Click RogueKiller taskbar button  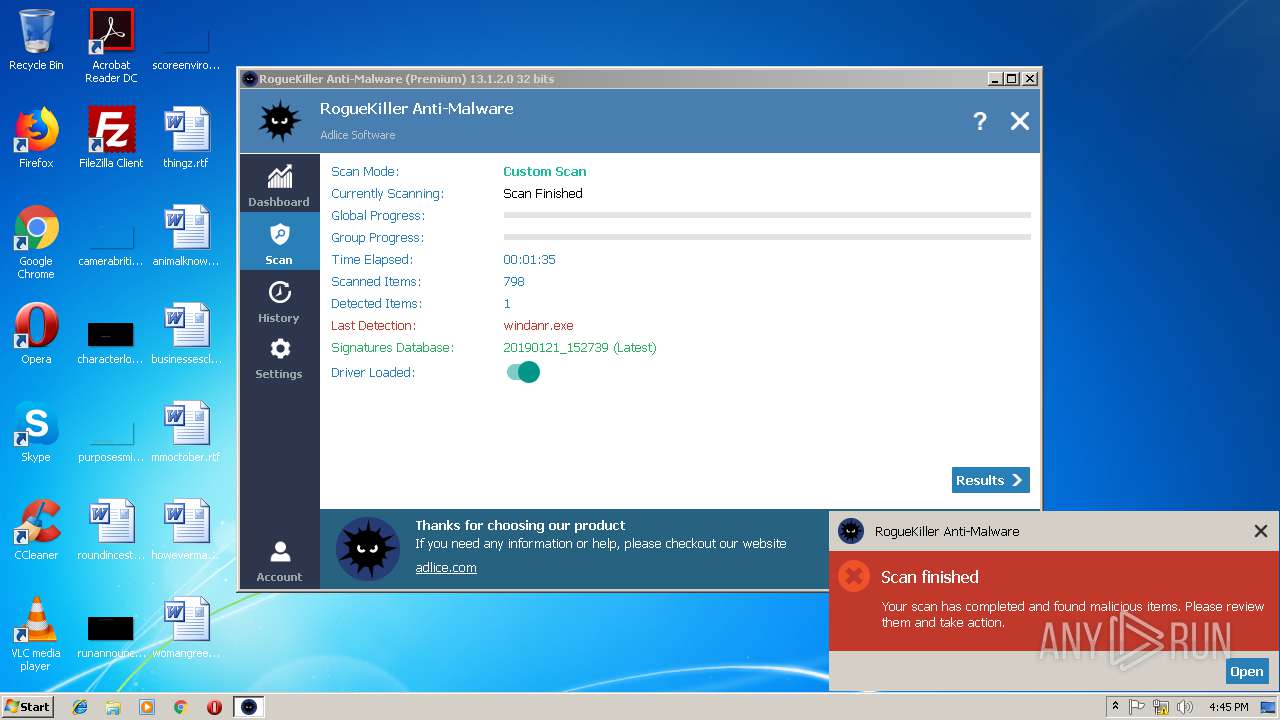click(x=249, y=707)
